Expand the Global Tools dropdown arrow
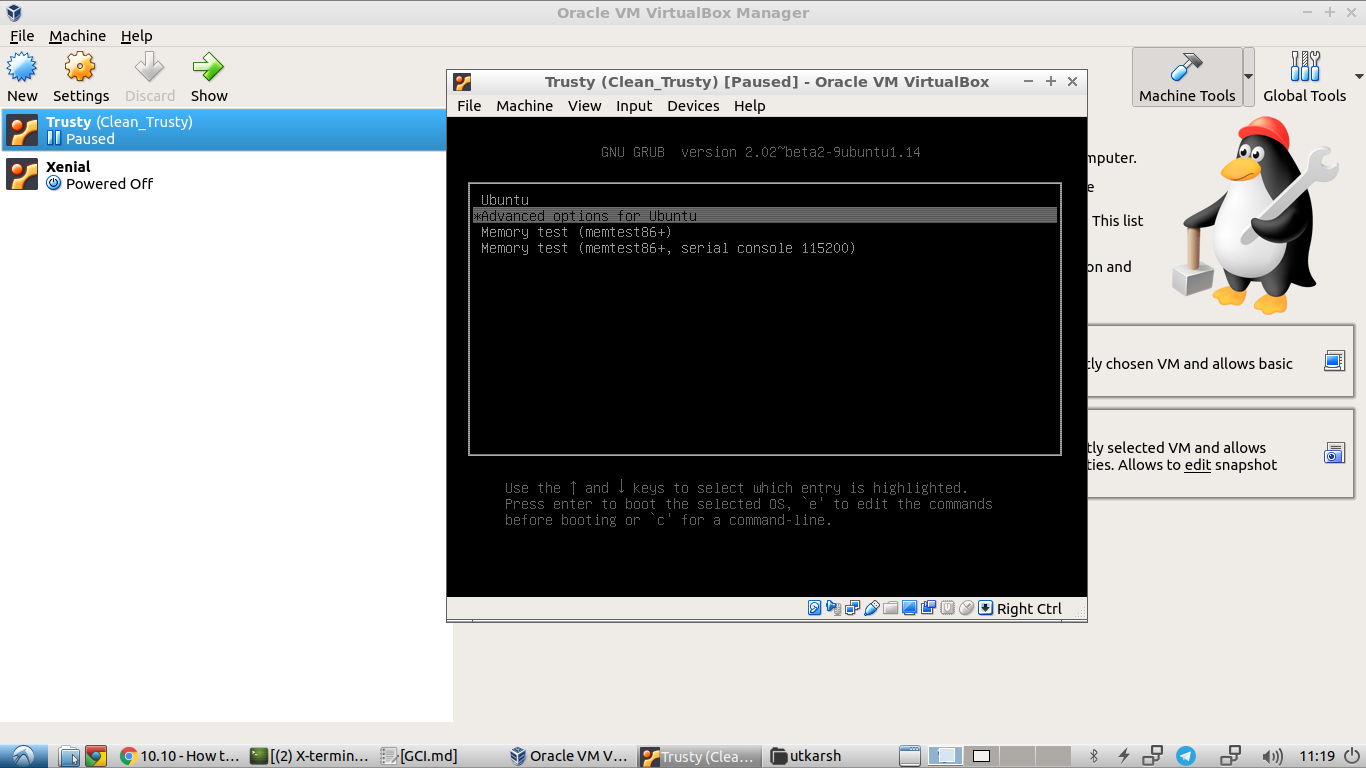The width and height of the screenshot is (1366, 768). coord(1360,75)
